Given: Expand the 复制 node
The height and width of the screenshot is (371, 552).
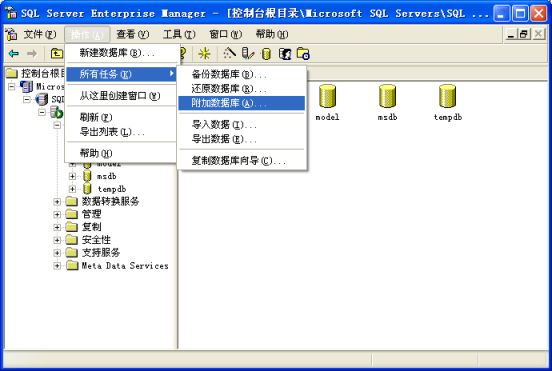Looking at the screenshot, I should [57, 227].
